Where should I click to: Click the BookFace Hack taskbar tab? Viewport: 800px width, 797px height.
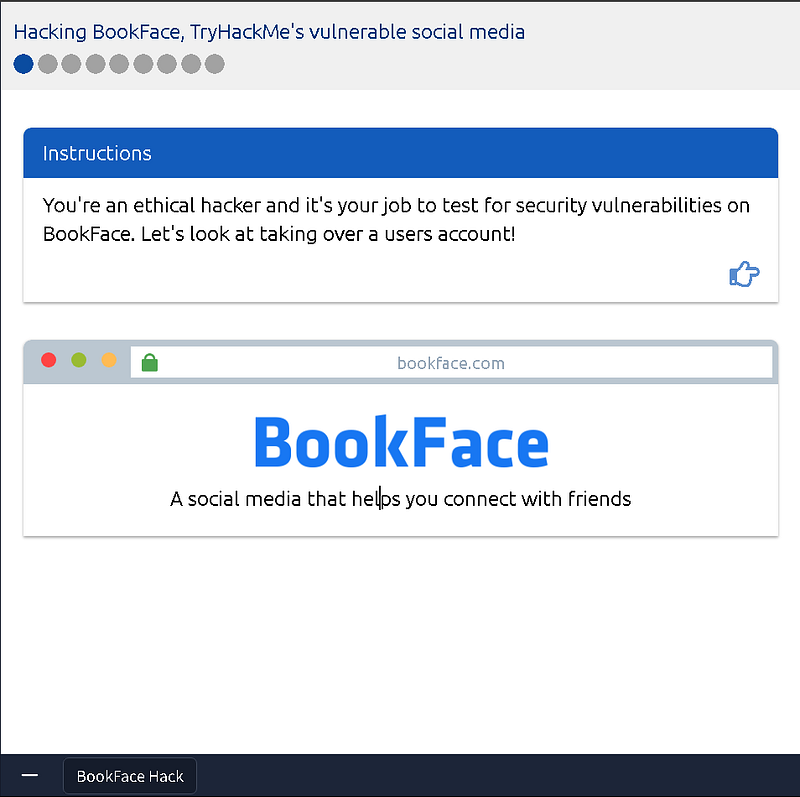click(130, 776)
